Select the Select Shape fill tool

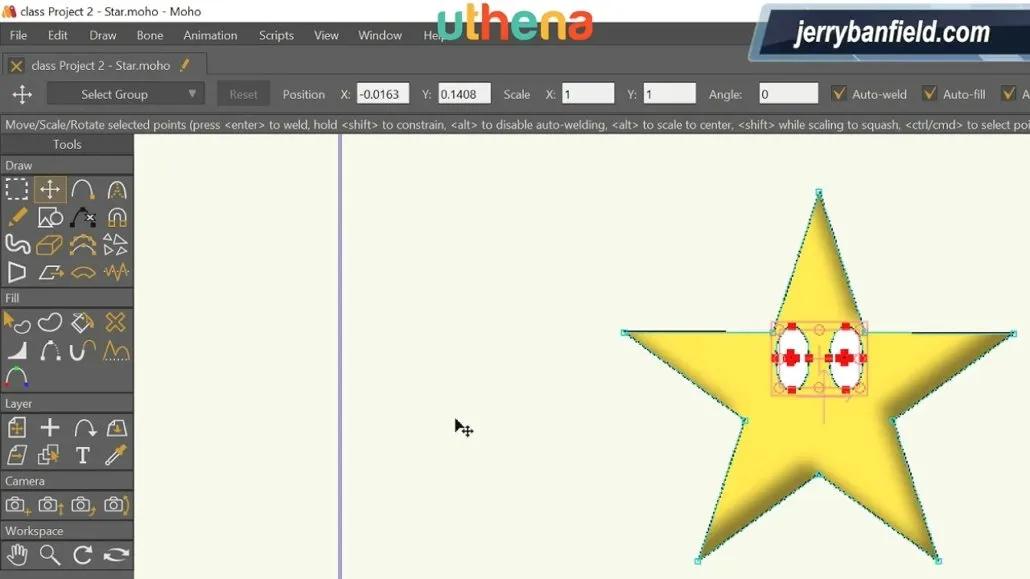point(17,322)
